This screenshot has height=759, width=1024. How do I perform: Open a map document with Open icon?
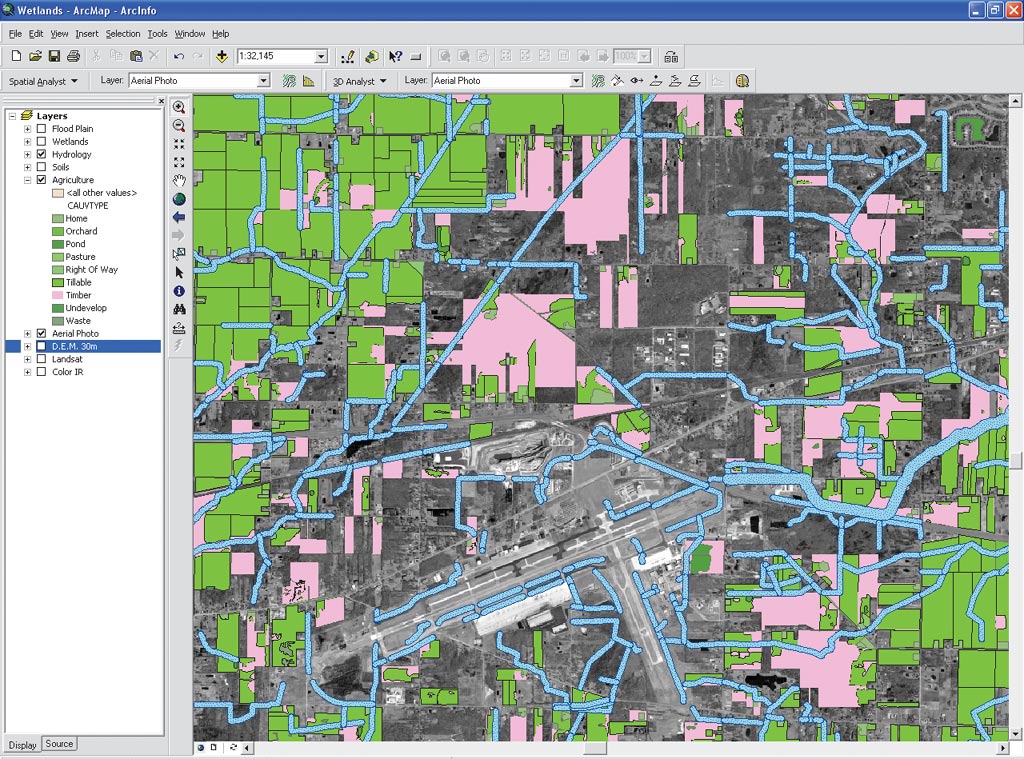pyautogui.click(x=35, y=56)
